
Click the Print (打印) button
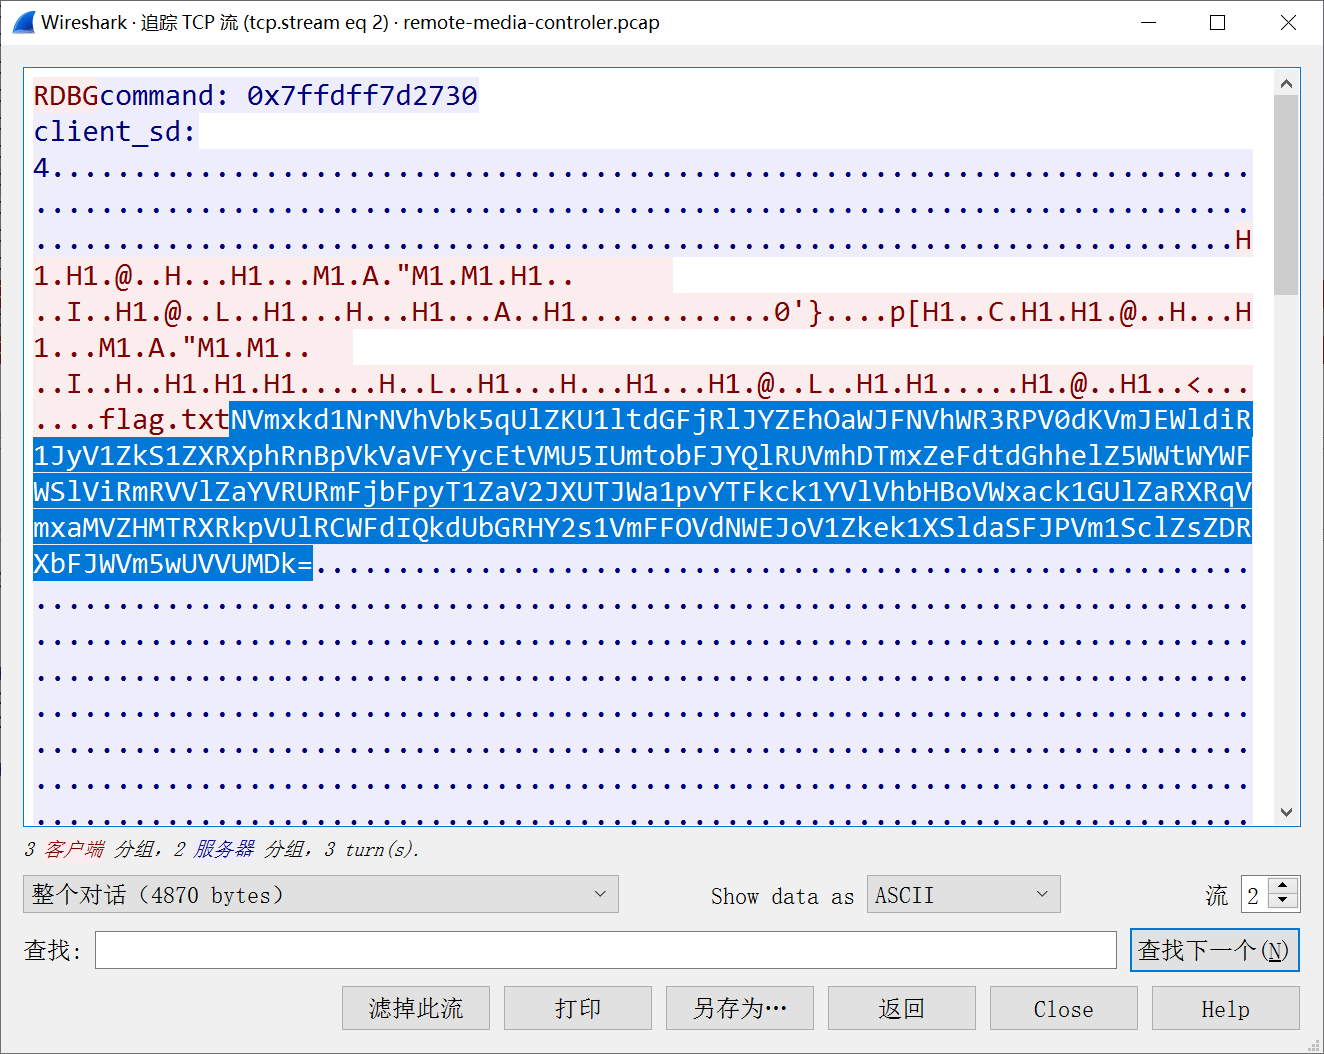pyautogui.click(x=578, y=1008)
